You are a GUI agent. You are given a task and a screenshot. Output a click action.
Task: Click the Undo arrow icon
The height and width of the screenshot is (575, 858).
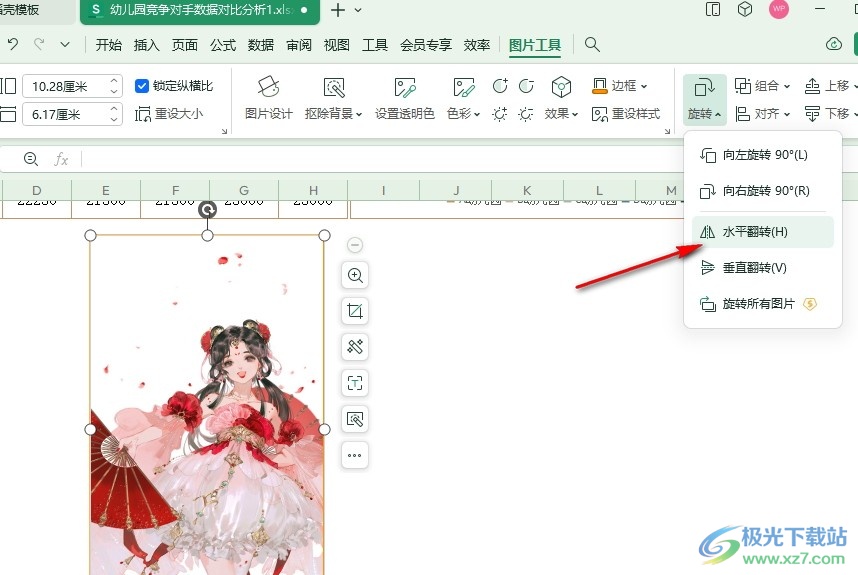(13, 44)
